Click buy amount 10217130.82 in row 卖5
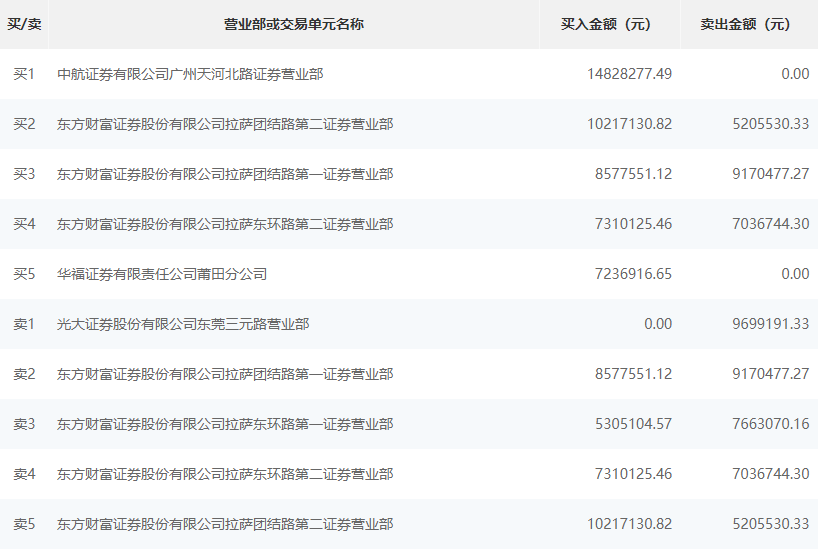820x550 pixels. (629, 524)
